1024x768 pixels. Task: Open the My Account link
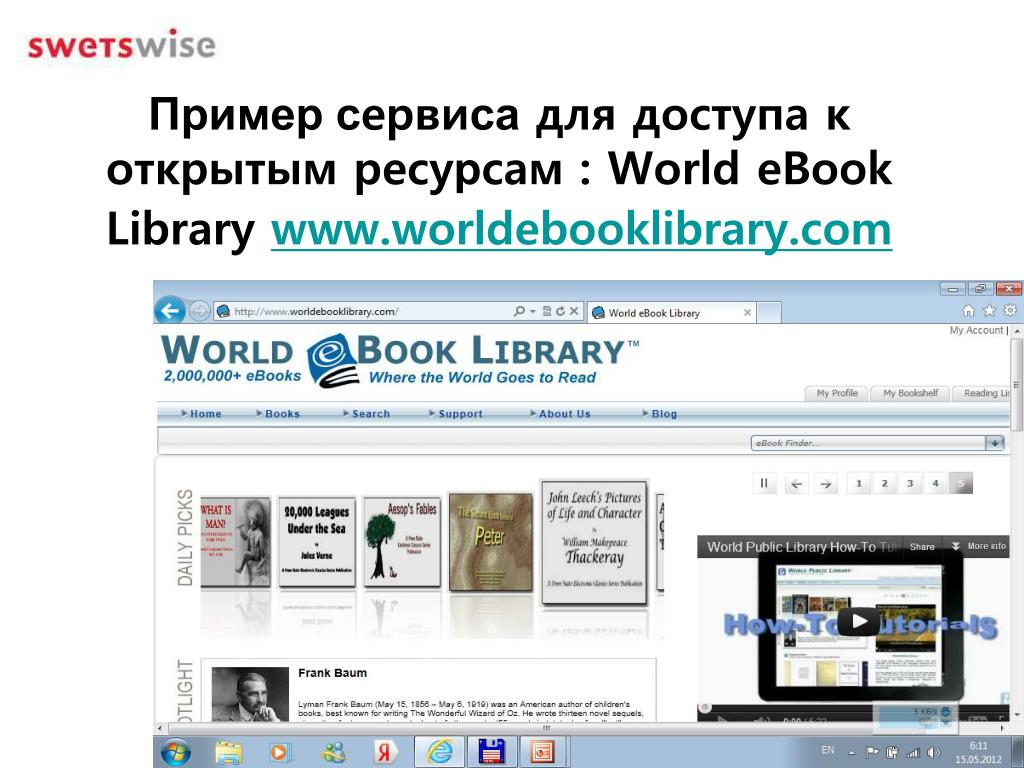point(976,330)
